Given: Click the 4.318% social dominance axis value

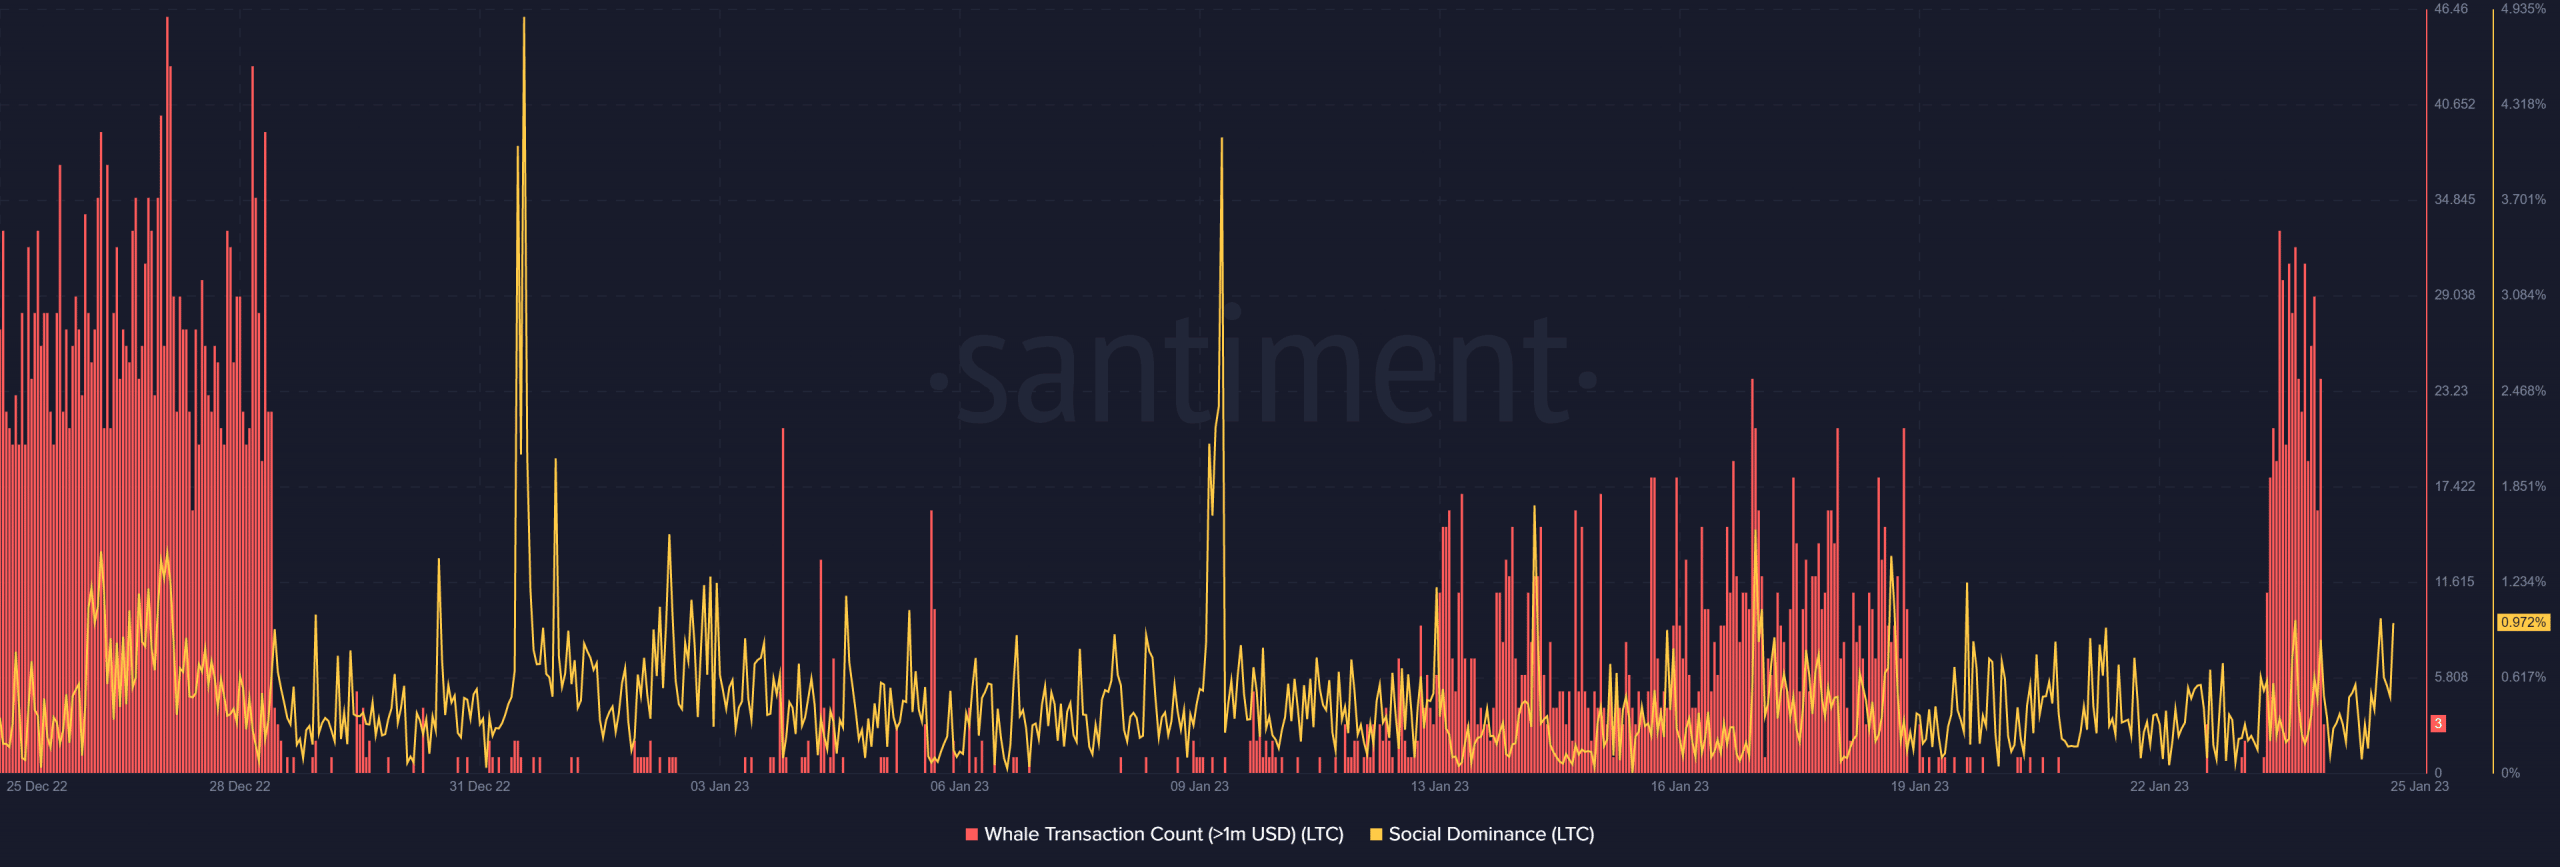Looking at the screenshot, I should 2523,104.
